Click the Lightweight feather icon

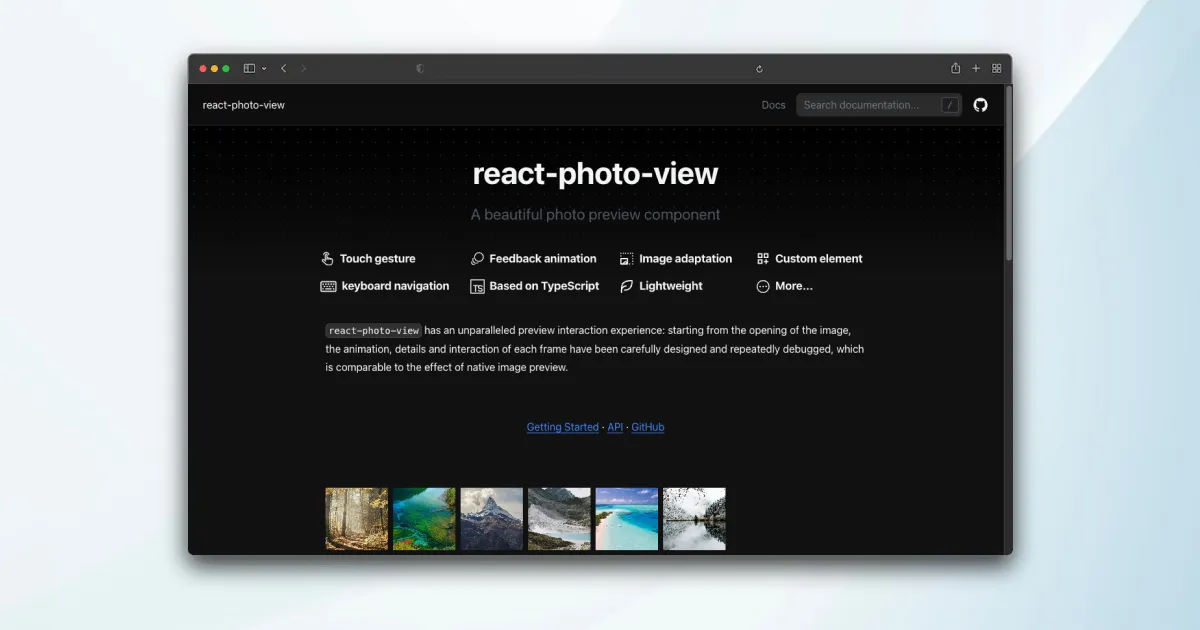(627, 286)
